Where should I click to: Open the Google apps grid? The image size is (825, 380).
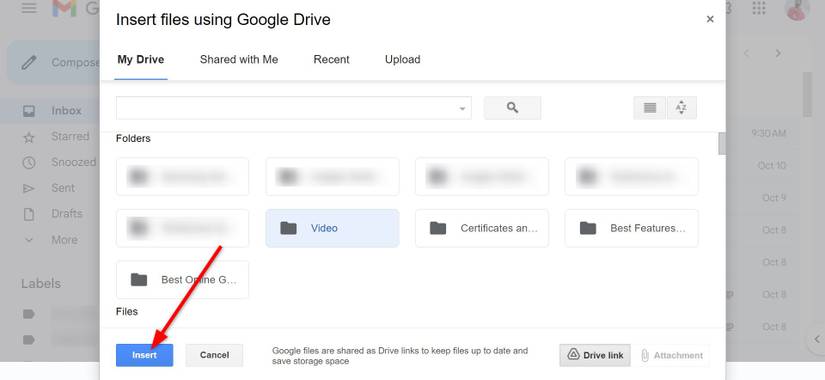coord(759,8)
